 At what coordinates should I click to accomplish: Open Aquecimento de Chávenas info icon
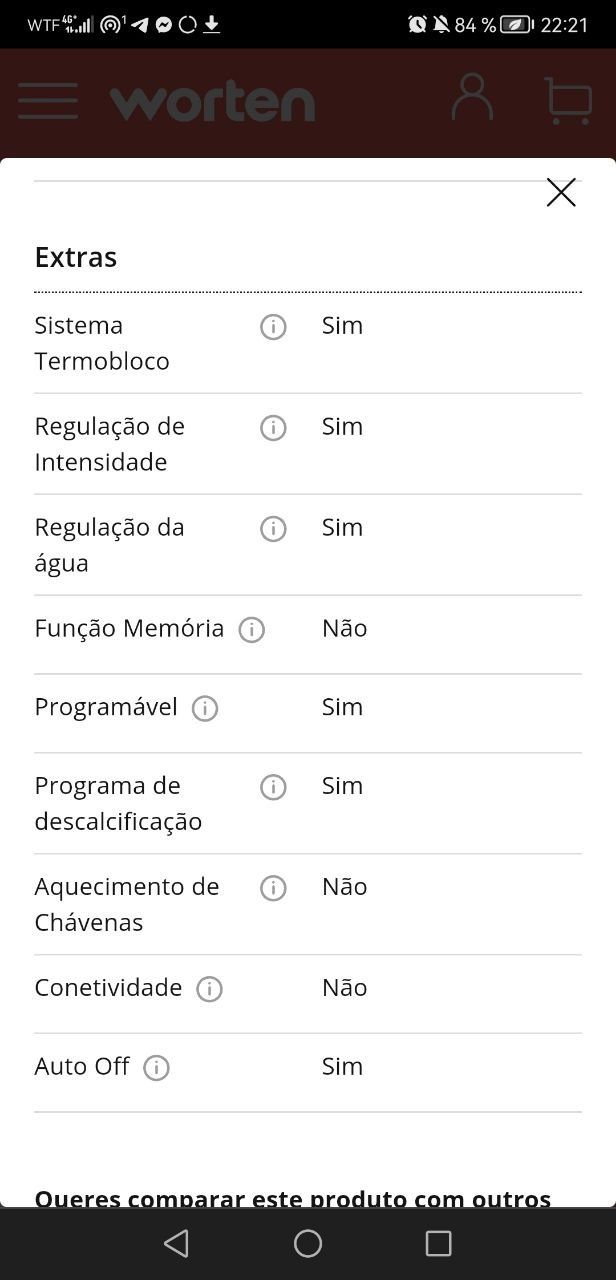click(x=273, y=888)
